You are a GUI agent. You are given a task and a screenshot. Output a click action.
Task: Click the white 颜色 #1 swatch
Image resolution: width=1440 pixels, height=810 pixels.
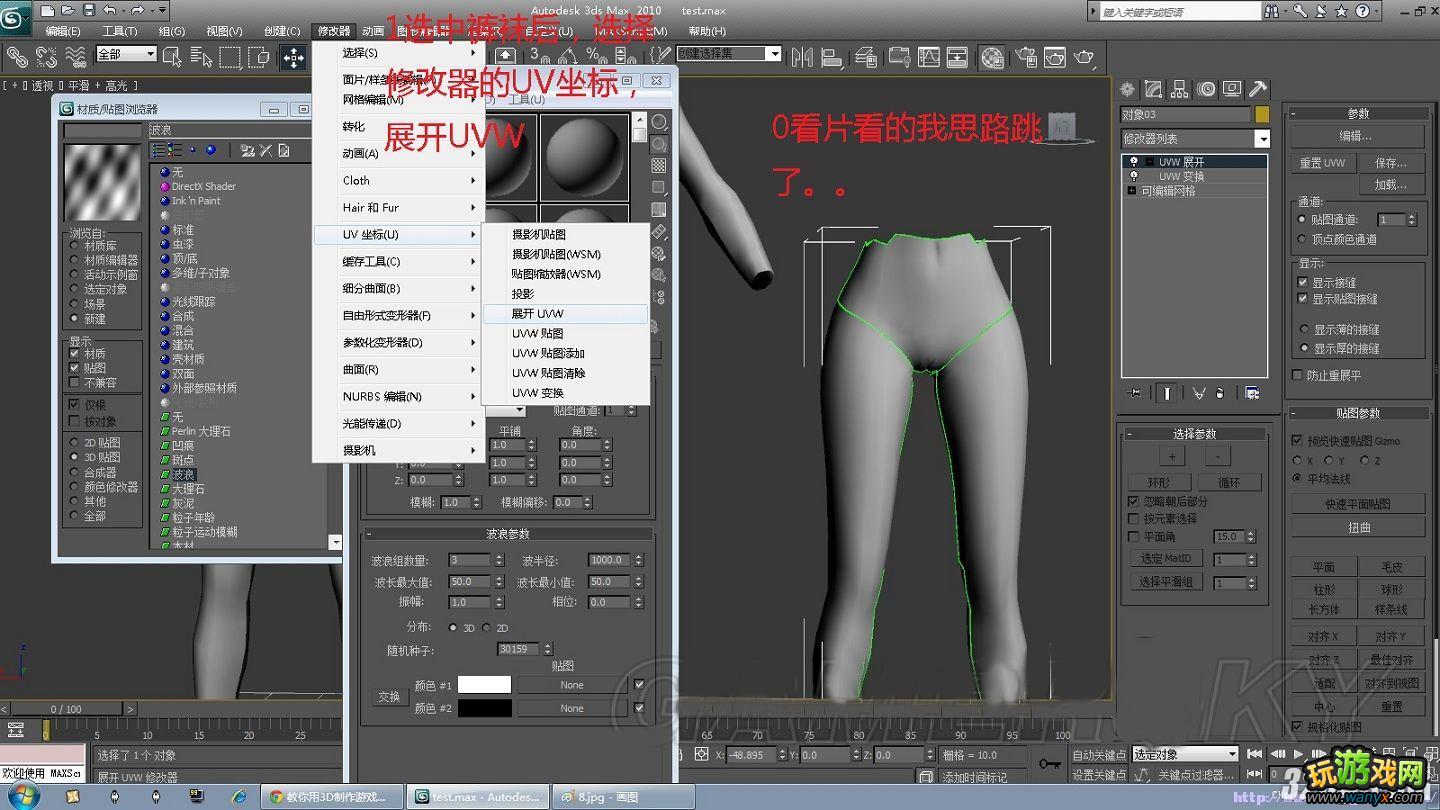click(x=484, y=685)
